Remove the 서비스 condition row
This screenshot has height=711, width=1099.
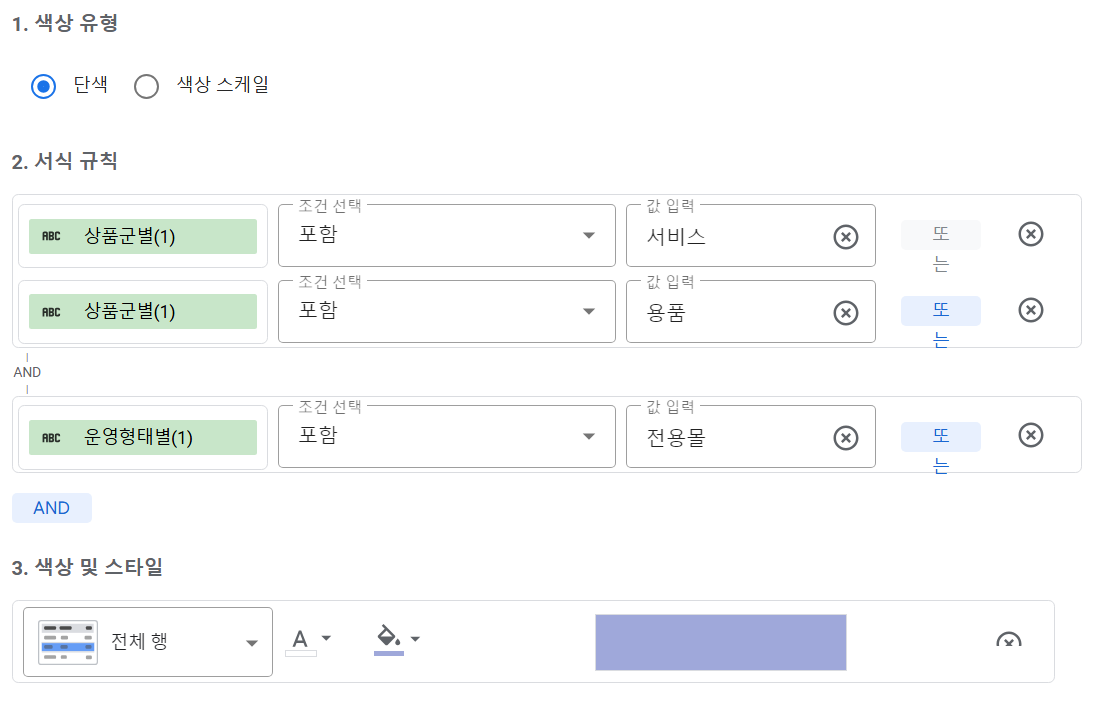point(1030,234)
